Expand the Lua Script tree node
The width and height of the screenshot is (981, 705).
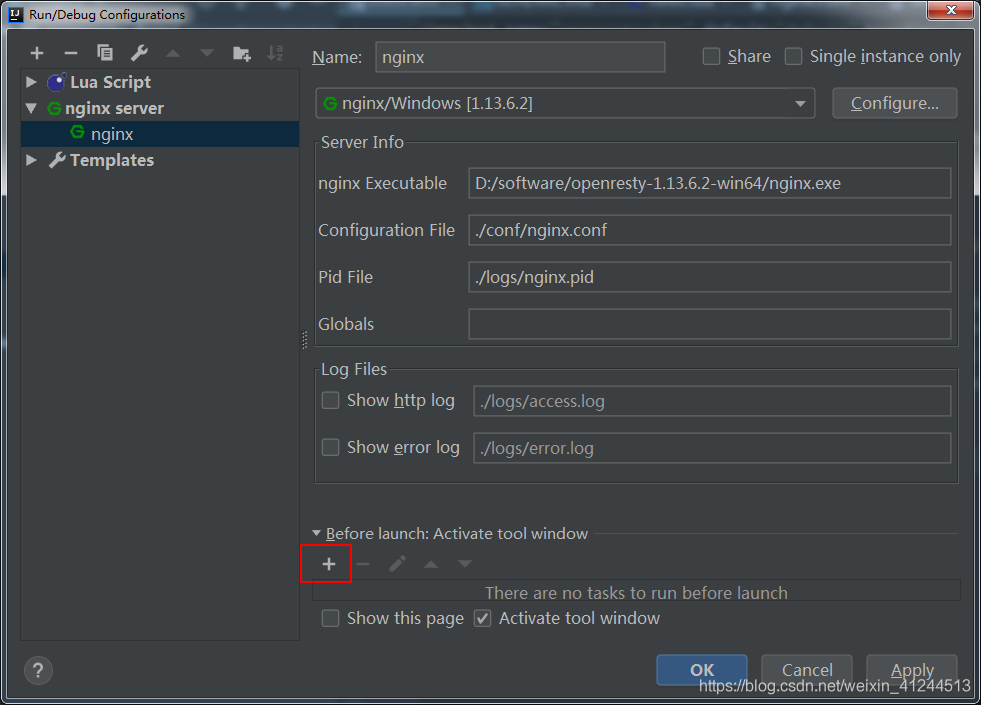[x=31, y=82]
